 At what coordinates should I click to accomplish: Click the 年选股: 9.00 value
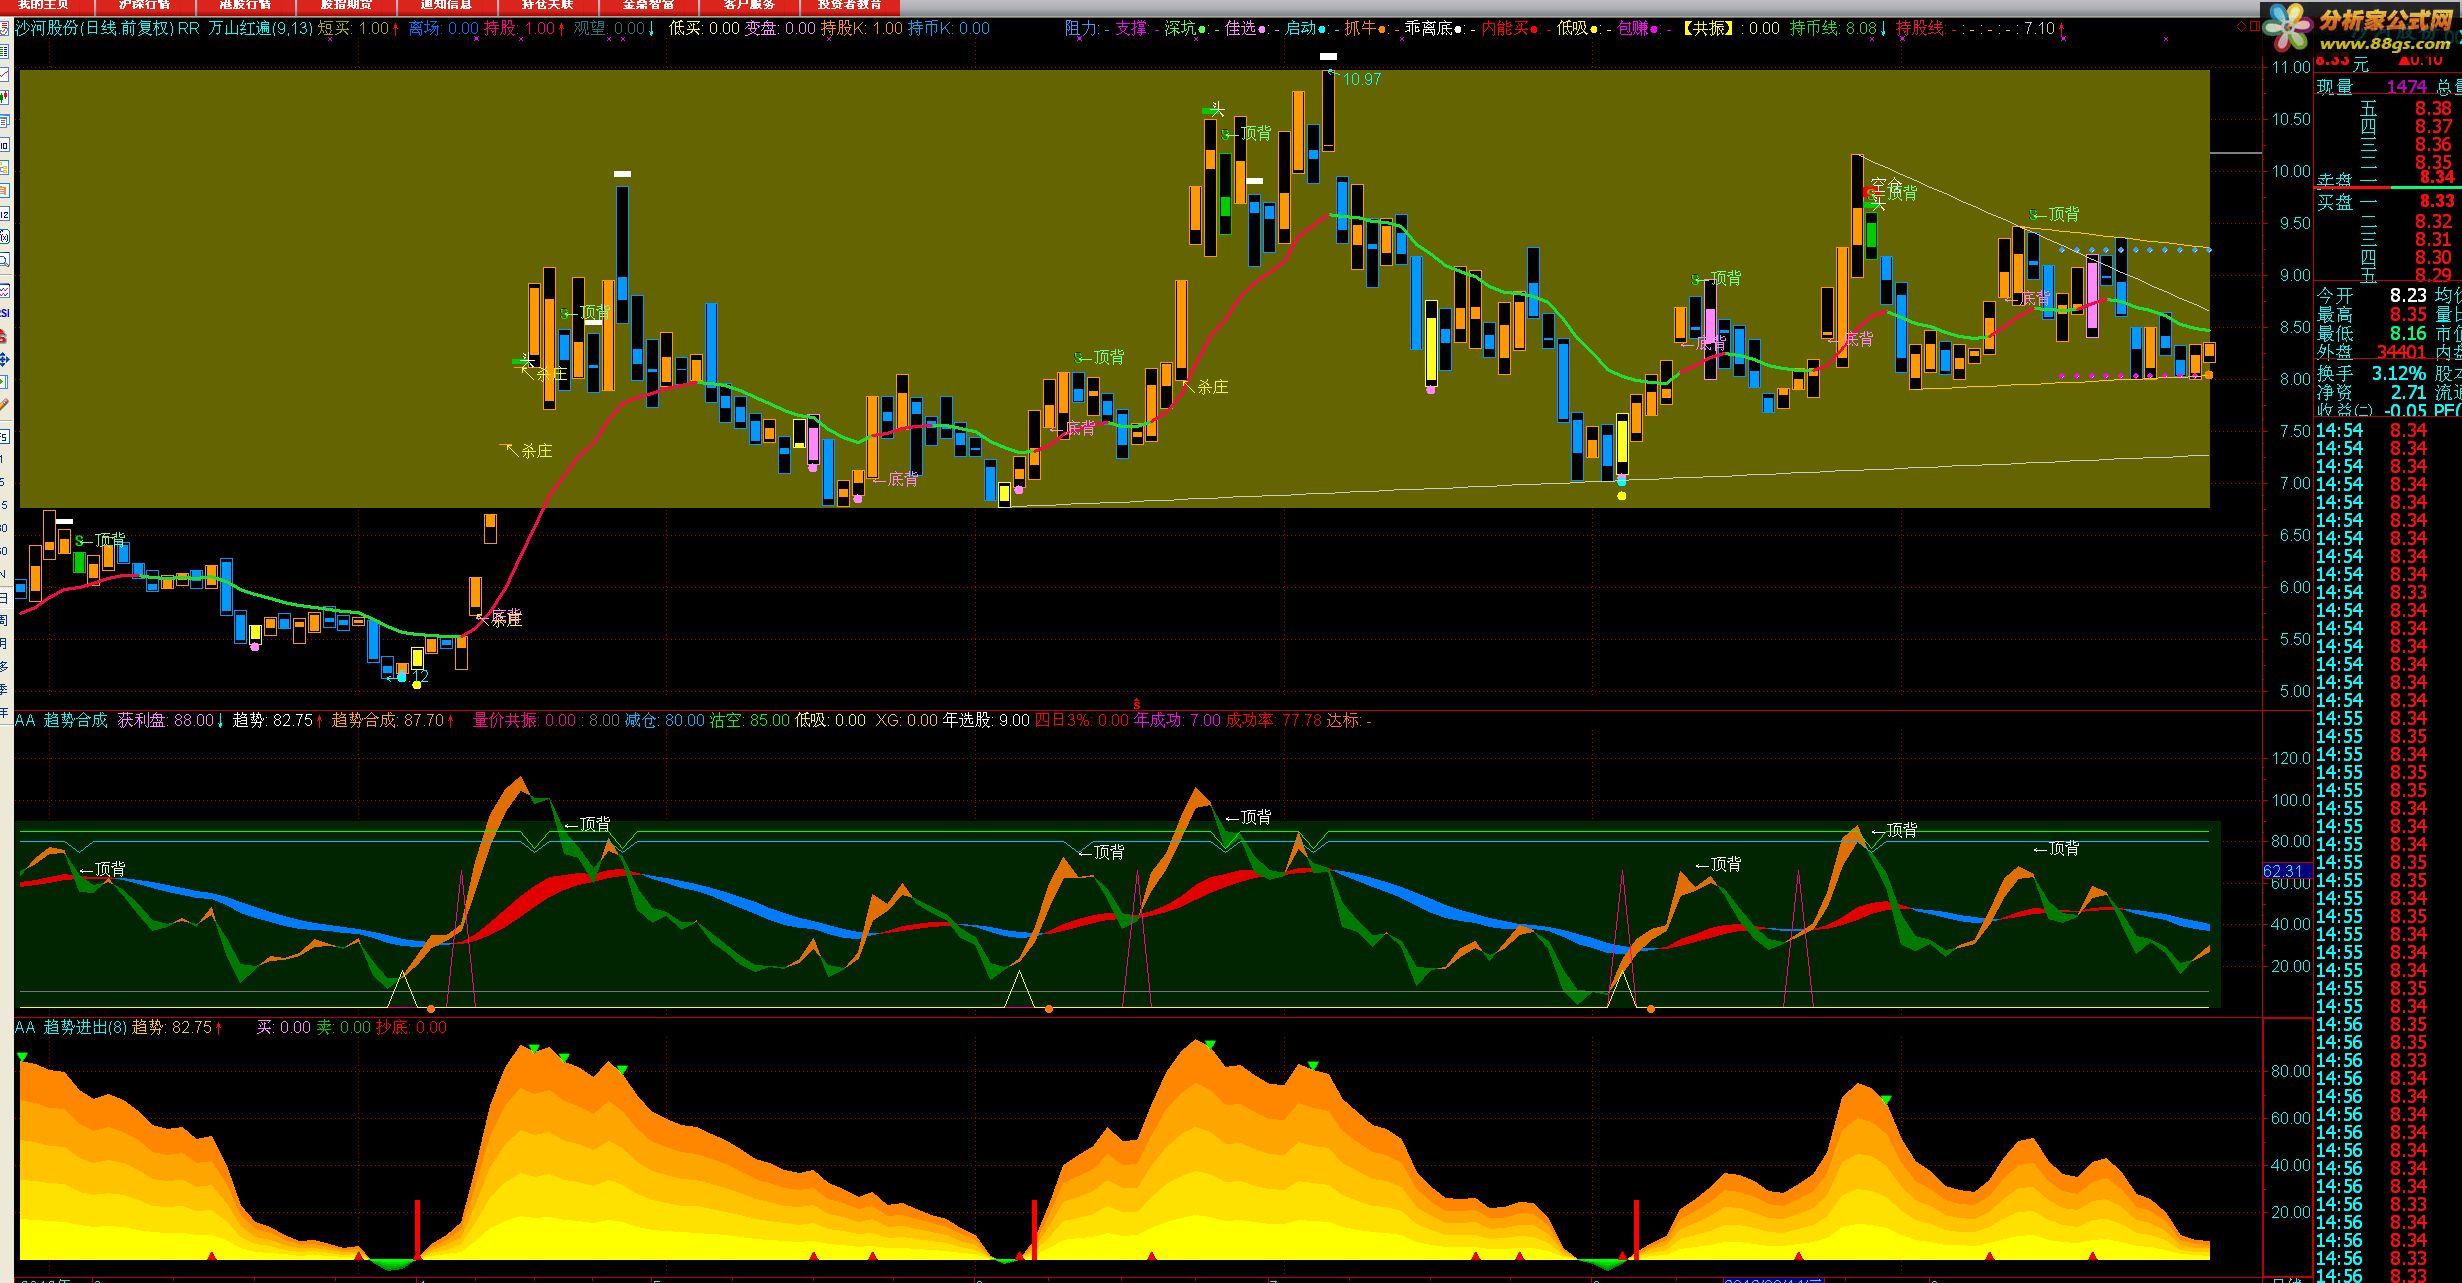(x=986, y=720)
